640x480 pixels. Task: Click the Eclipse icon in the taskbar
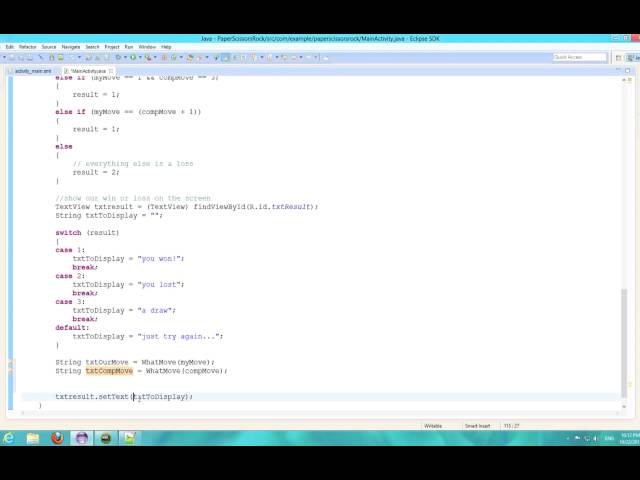tap(82, 438)
